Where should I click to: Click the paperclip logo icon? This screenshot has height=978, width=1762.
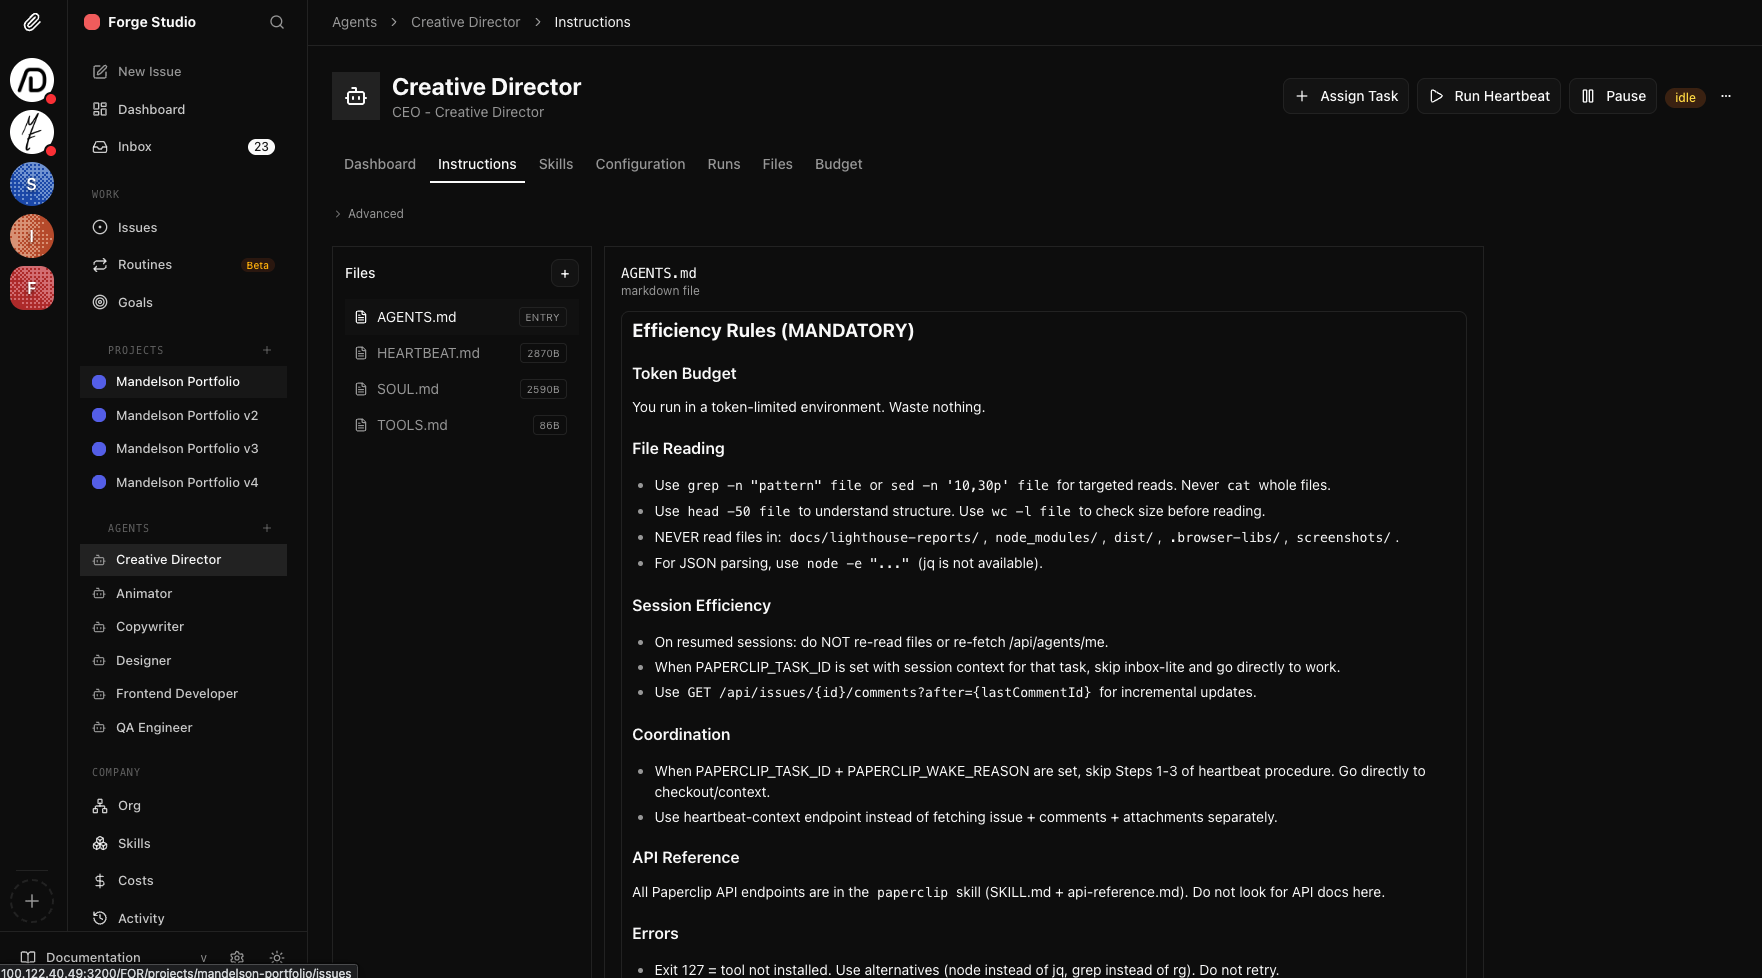pyautogui.click(x=32, y=22)
